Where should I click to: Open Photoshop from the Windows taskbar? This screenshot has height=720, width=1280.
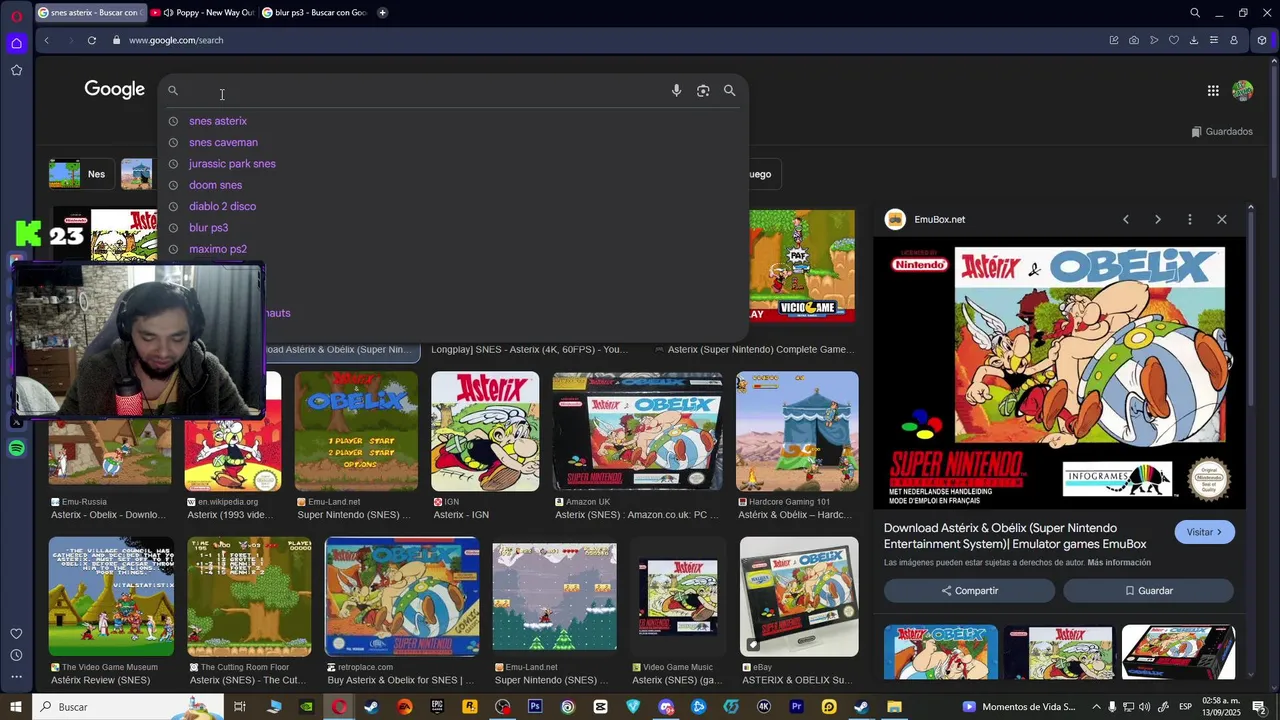point(535,707)
